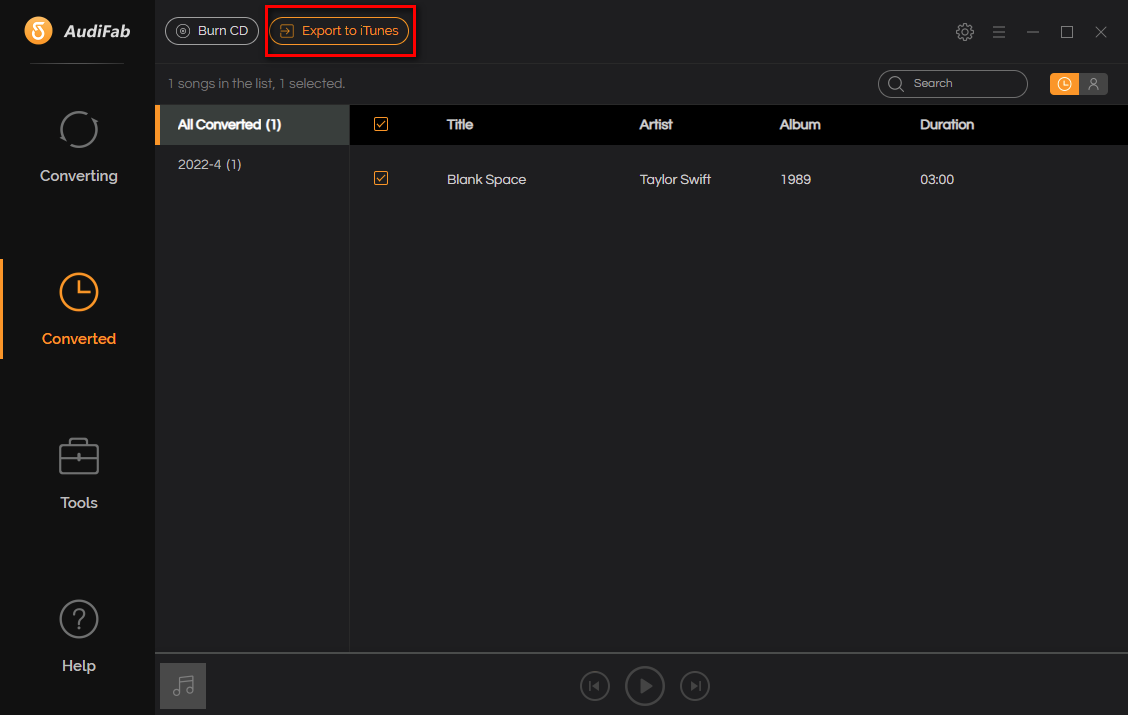Sort by Artist column header

click(655, 124)
